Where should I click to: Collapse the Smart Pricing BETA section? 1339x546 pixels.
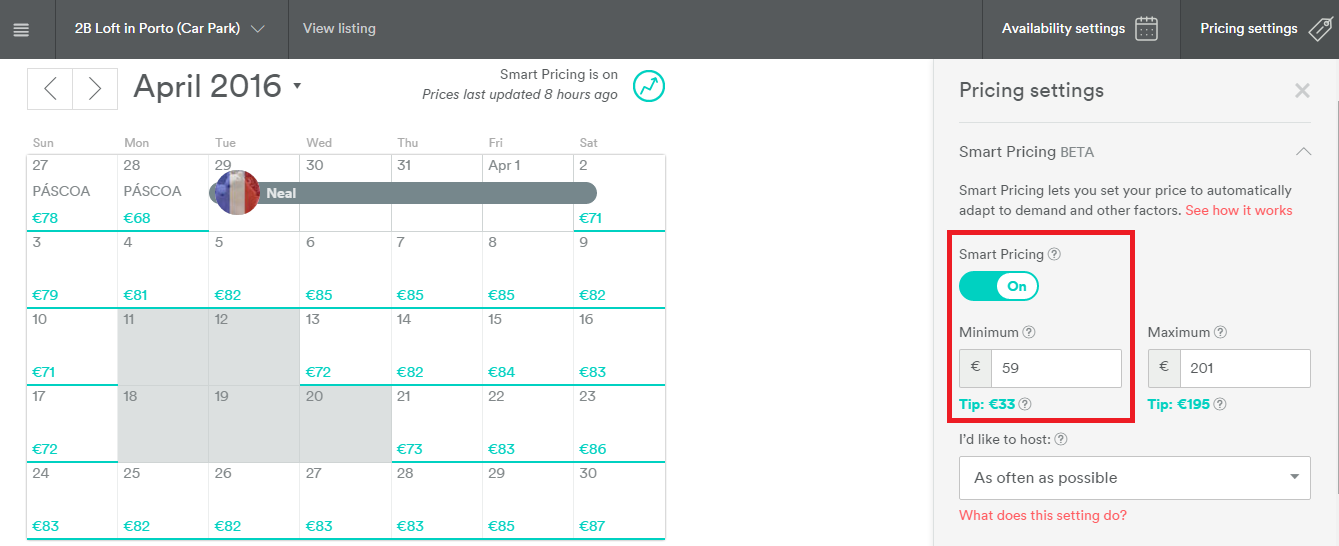[x=1302, y=152]
